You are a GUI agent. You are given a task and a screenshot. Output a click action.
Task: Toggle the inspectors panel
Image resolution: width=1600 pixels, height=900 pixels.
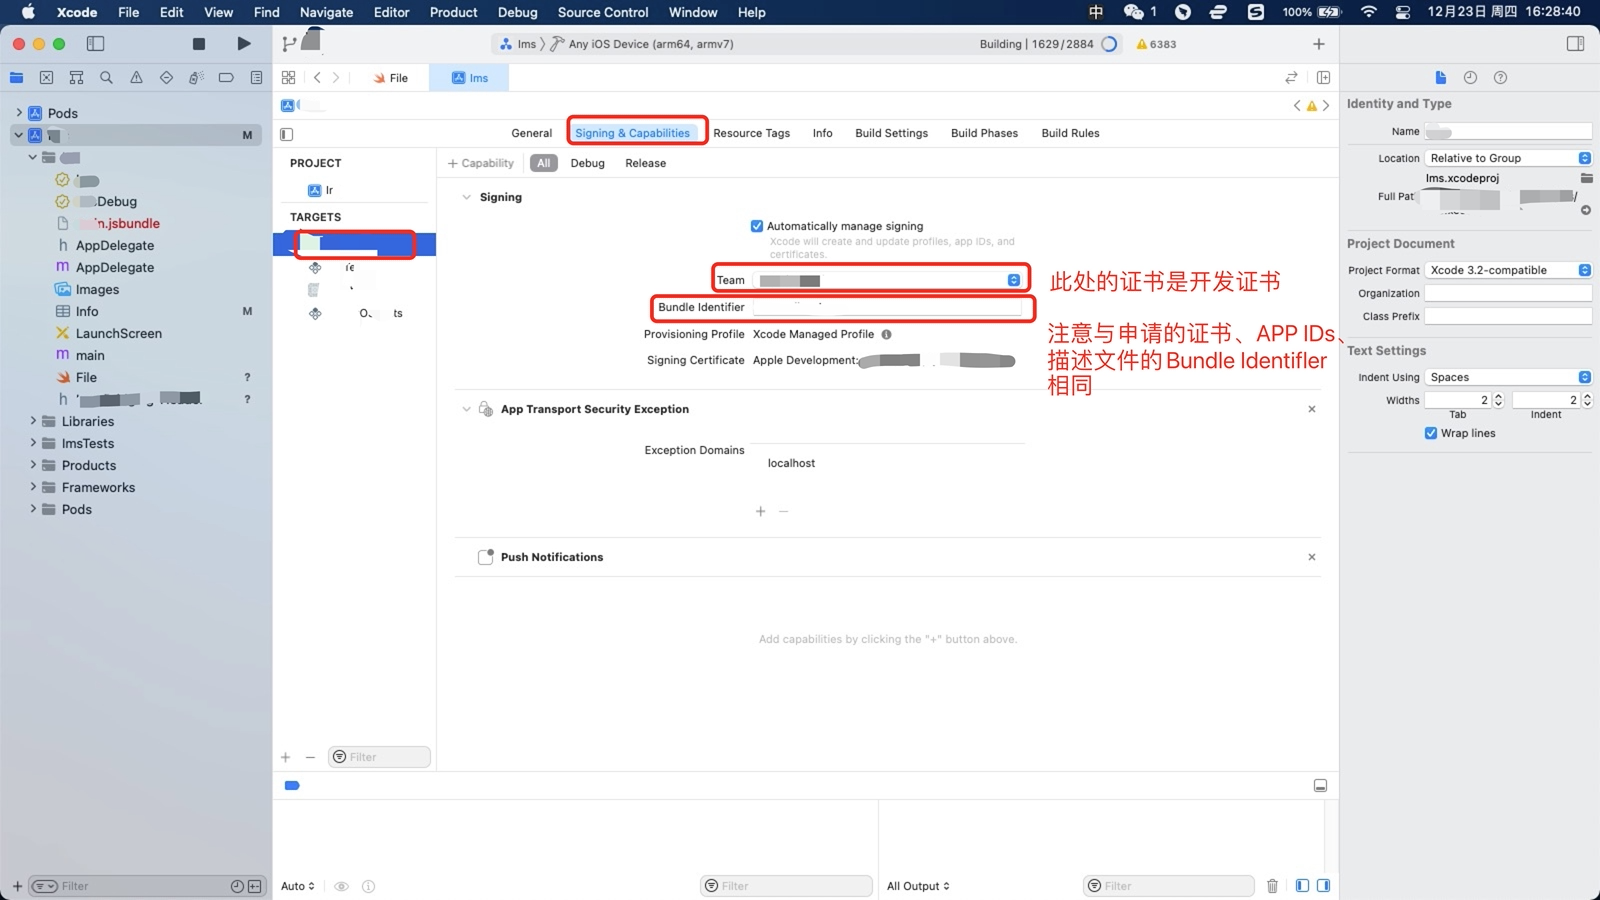tap(1575, 44)
